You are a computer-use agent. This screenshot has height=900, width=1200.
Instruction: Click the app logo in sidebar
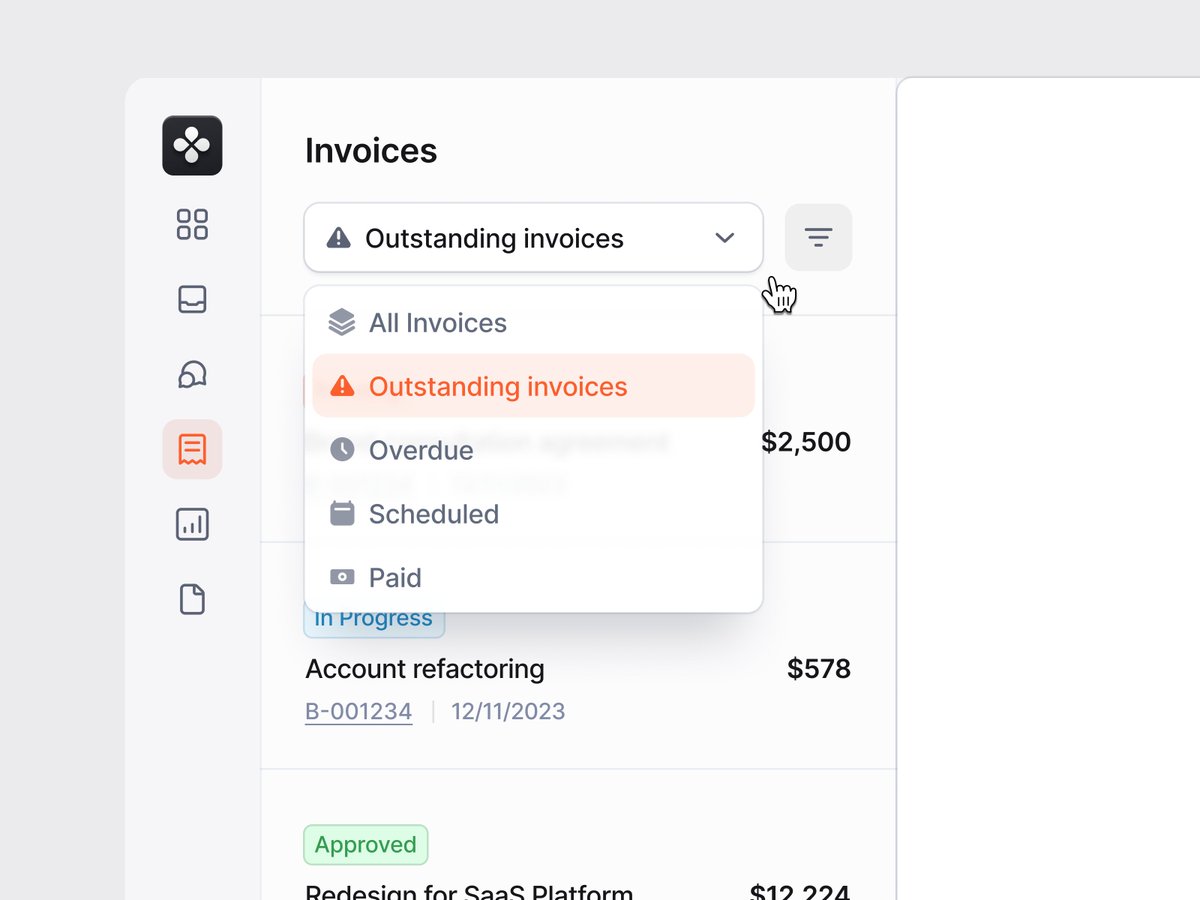[x=192, y=146]
